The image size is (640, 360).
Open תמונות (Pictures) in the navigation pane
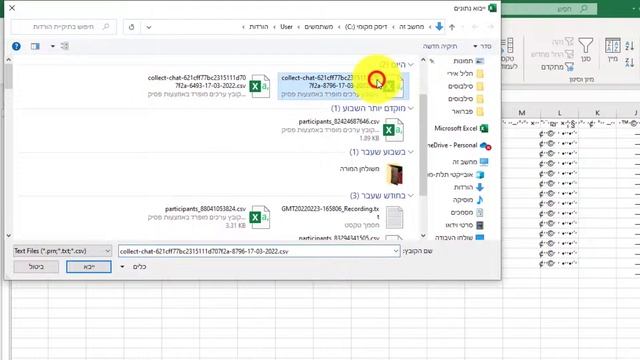[x=468, y=61]
